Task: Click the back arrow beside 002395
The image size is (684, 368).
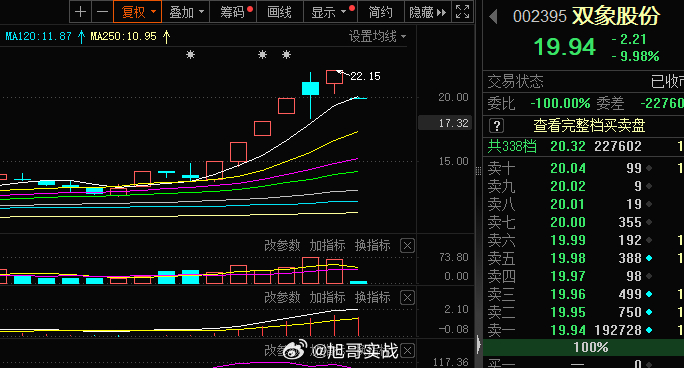Action: [493, 17]
